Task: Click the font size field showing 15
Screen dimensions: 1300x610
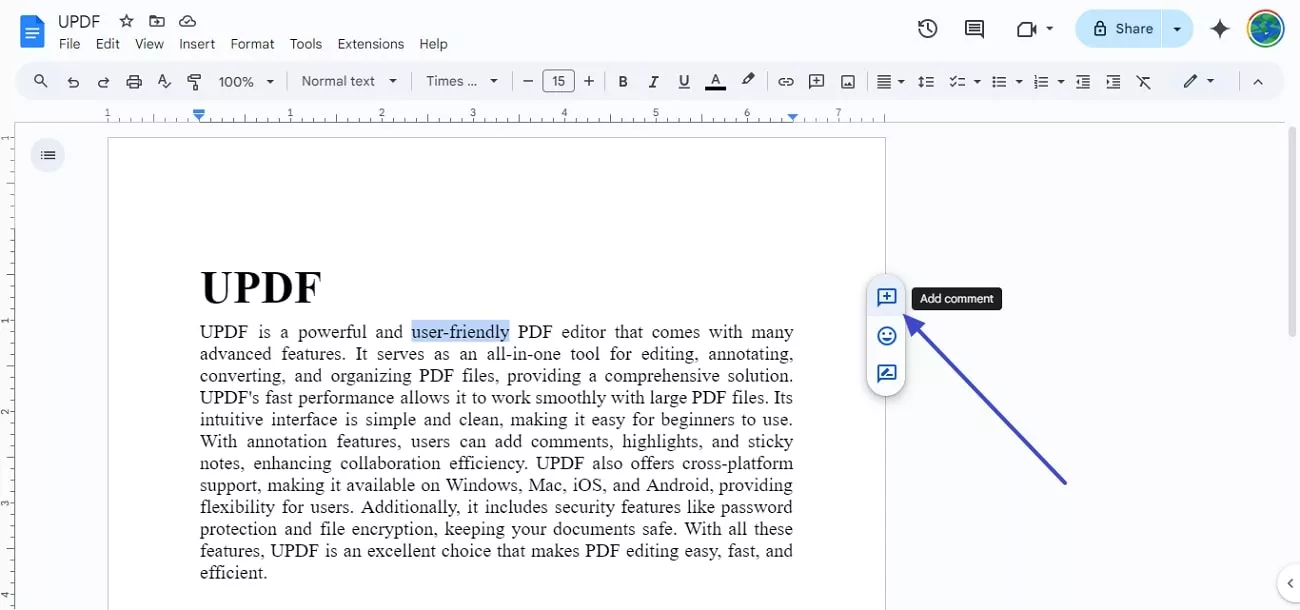Action: coord(558,81)
